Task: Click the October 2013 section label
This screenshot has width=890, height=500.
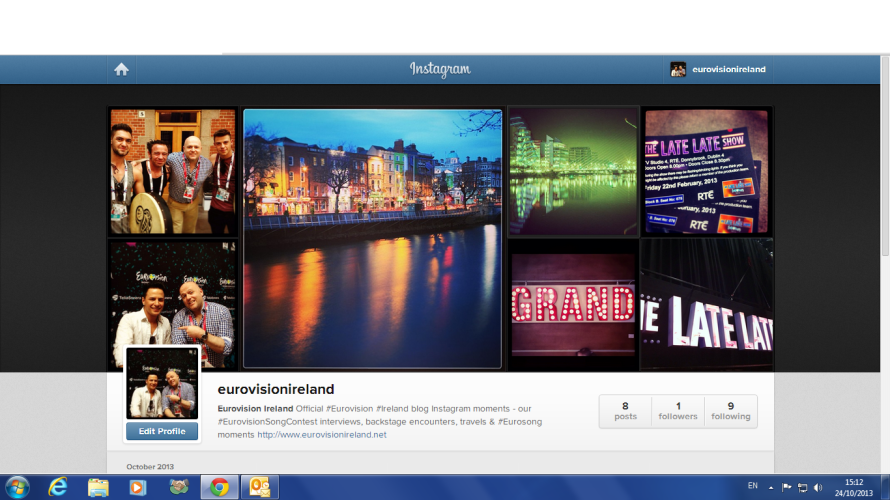Action: 150,467
